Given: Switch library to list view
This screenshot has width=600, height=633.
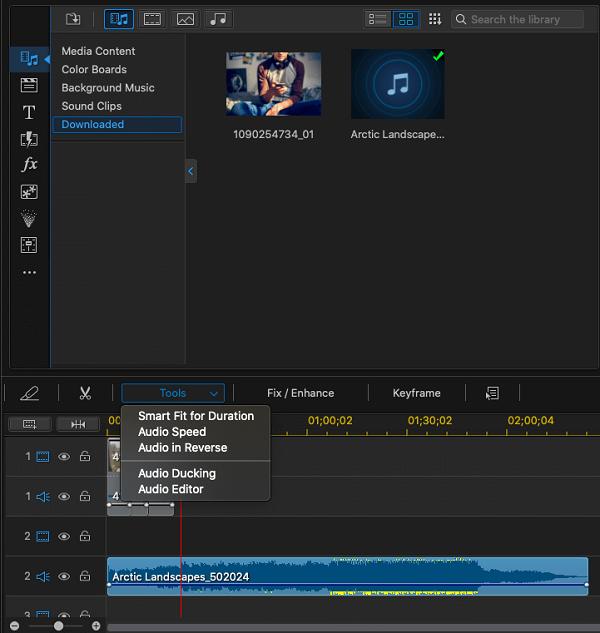Looking at the screenshot, I should coord(378,19).
